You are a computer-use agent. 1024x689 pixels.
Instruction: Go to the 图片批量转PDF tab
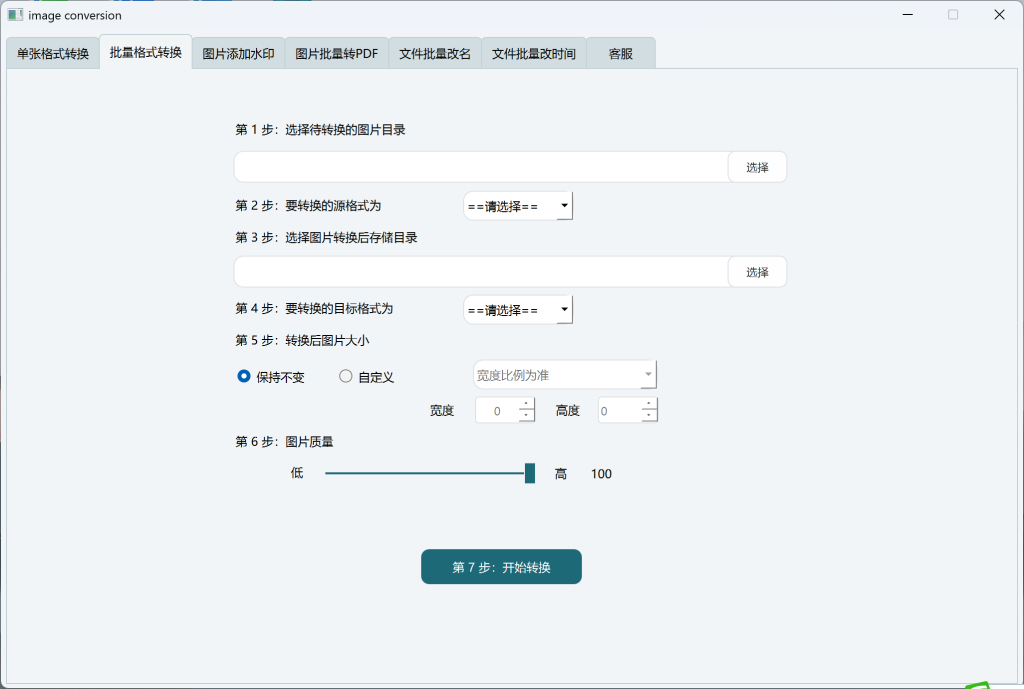click(336, 54)
